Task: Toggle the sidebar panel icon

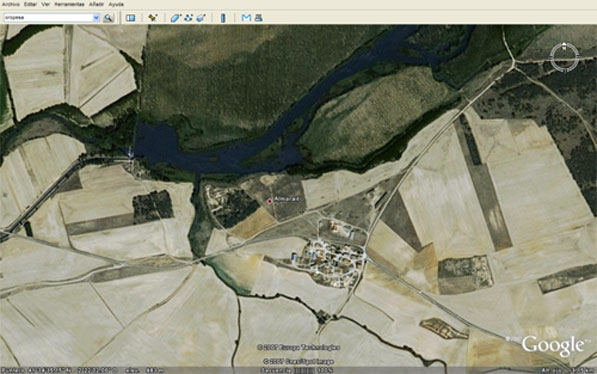Action: click(x=131, y=18)
